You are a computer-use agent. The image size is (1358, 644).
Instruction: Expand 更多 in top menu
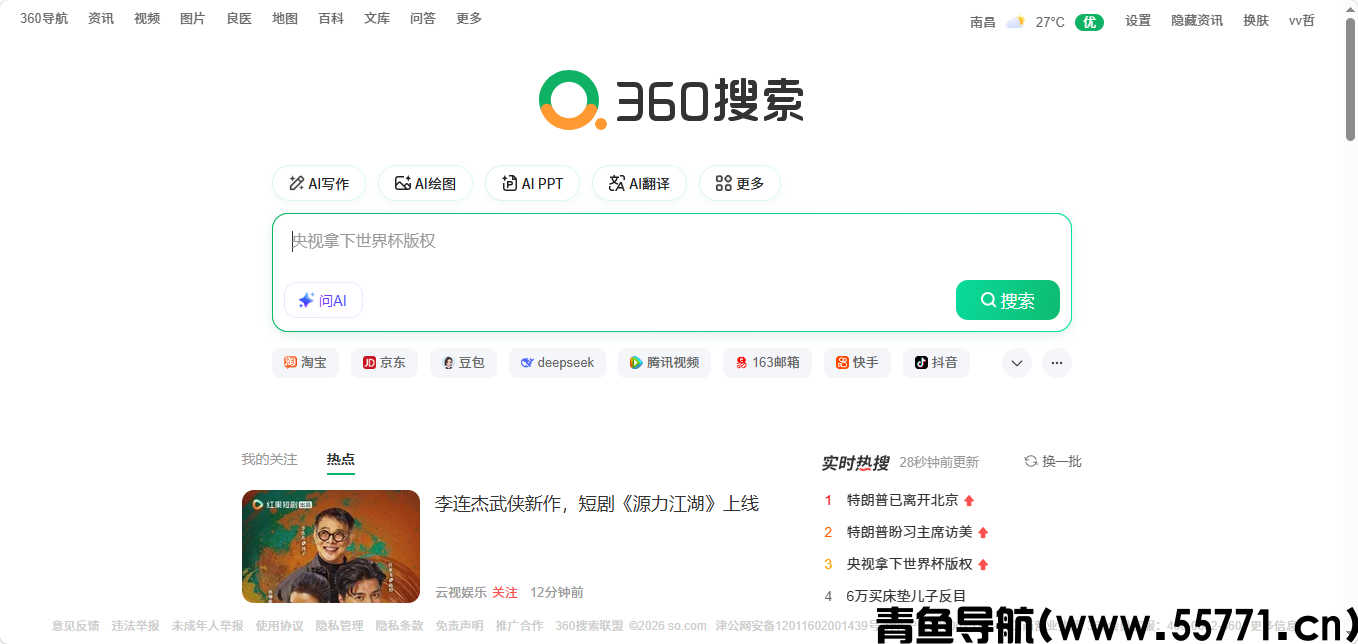469,19
